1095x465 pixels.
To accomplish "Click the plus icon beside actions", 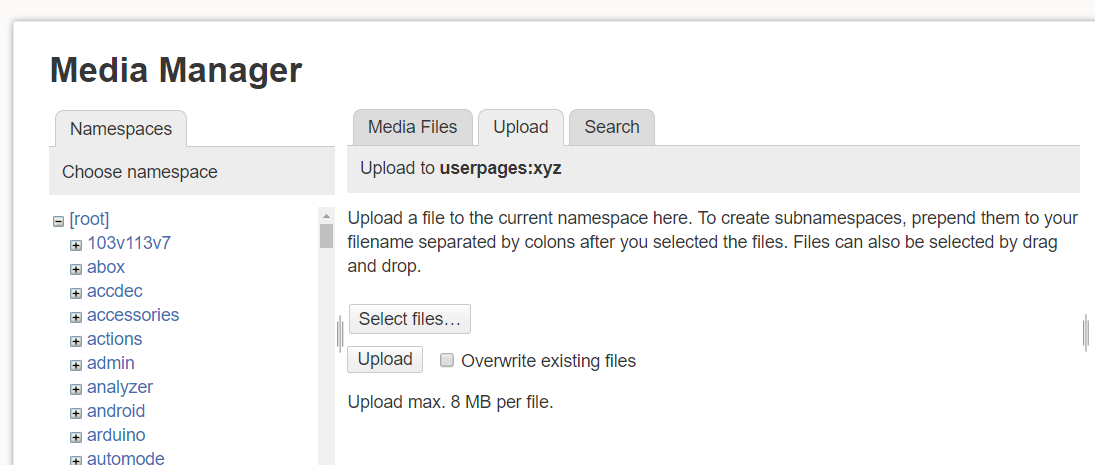I will click(76, 341).
